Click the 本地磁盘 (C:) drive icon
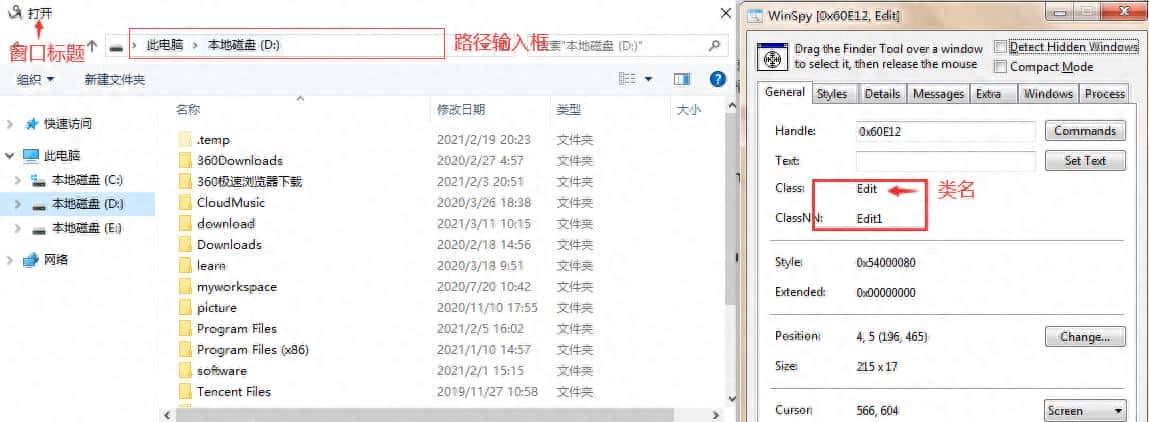Image resolution: width=1149 pixels, height=422 pixels. (x=40, y=180)
